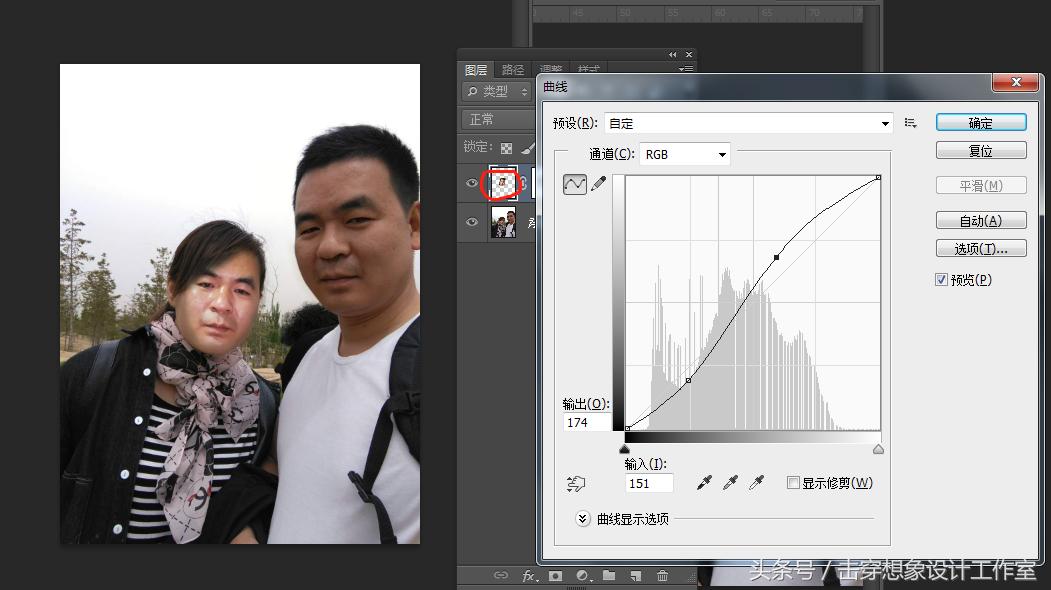Enable the 显示修剪 clipping checkbox

point(795,482)
